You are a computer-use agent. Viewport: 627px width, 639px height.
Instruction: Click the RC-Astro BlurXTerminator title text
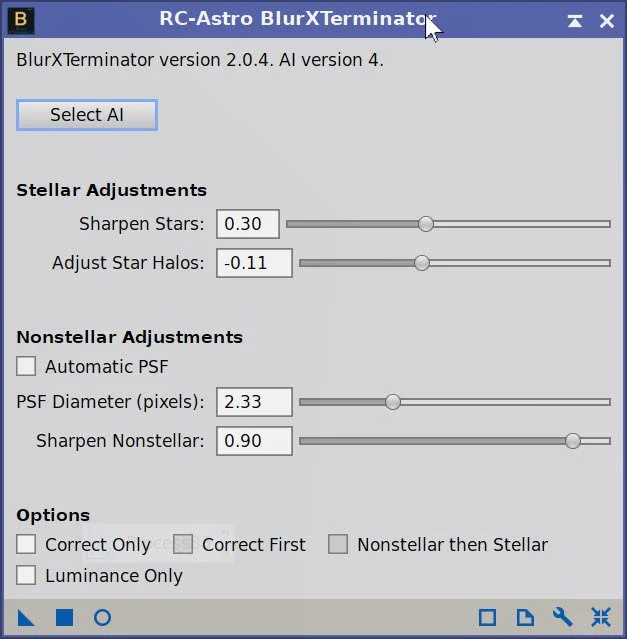click(x=298, y=19)
